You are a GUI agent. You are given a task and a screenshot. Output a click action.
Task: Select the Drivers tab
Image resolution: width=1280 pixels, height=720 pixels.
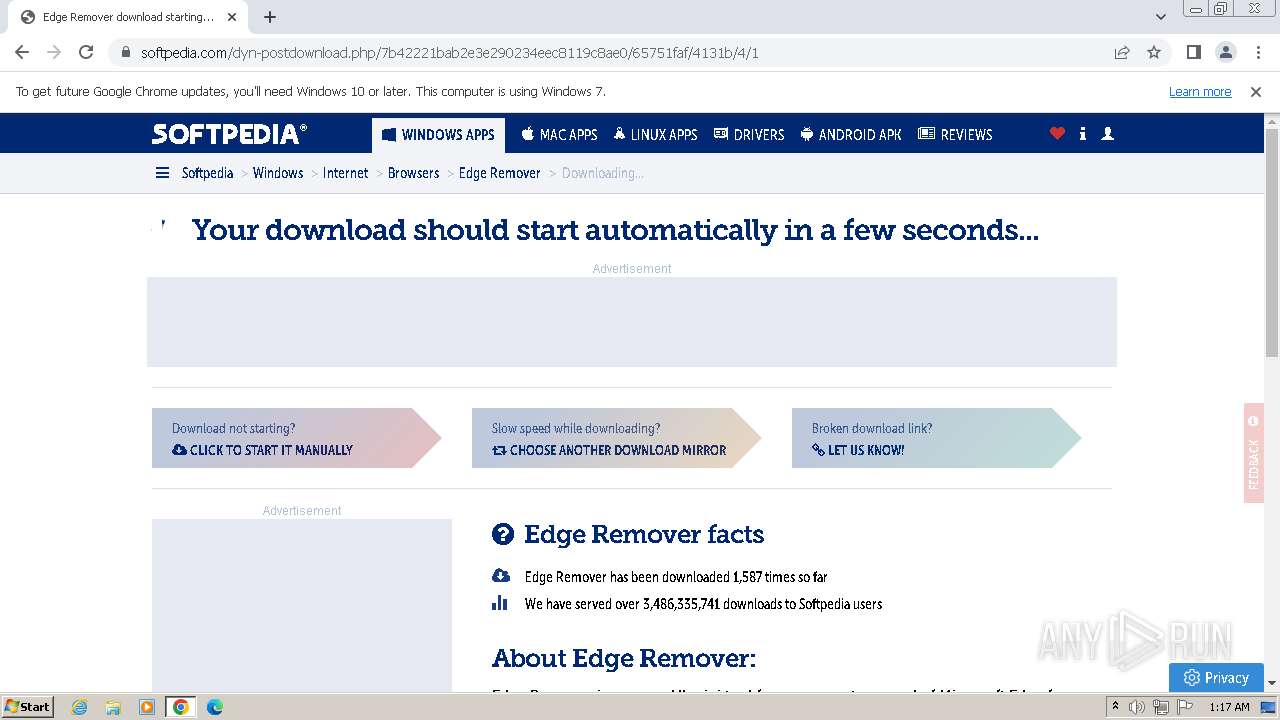coord(749,134)
